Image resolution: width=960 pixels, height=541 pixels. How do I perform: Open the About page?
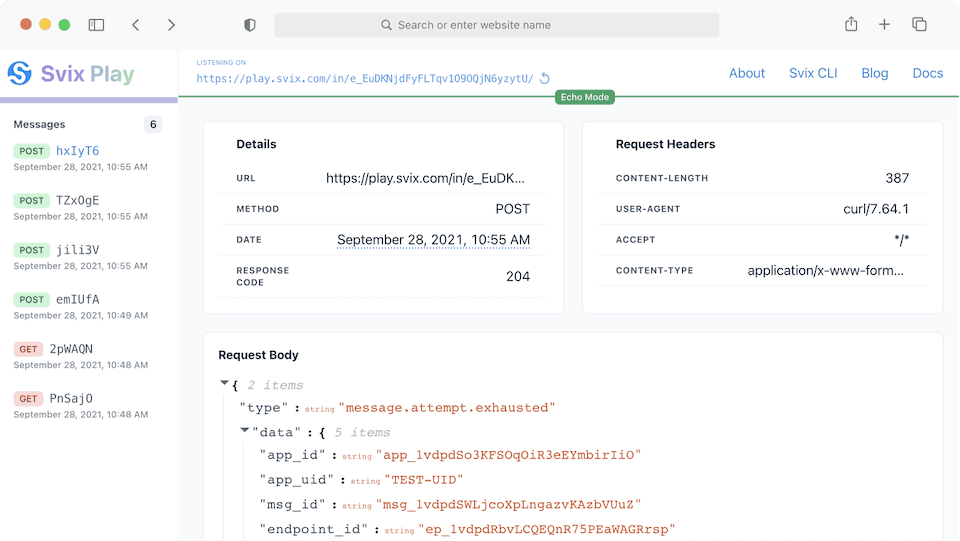pos(746,73)
